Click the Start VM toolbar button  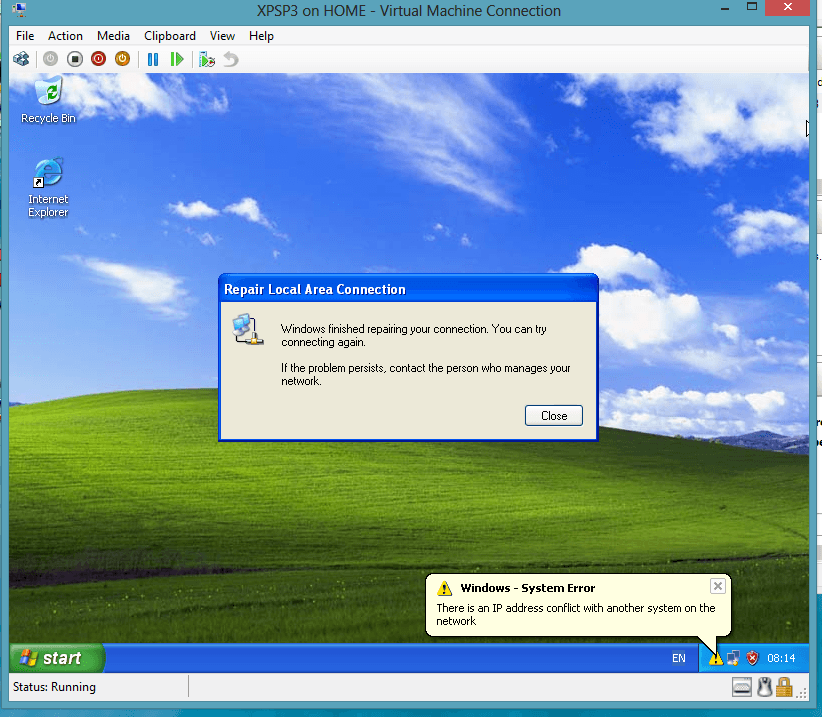(x=50, y=59)
